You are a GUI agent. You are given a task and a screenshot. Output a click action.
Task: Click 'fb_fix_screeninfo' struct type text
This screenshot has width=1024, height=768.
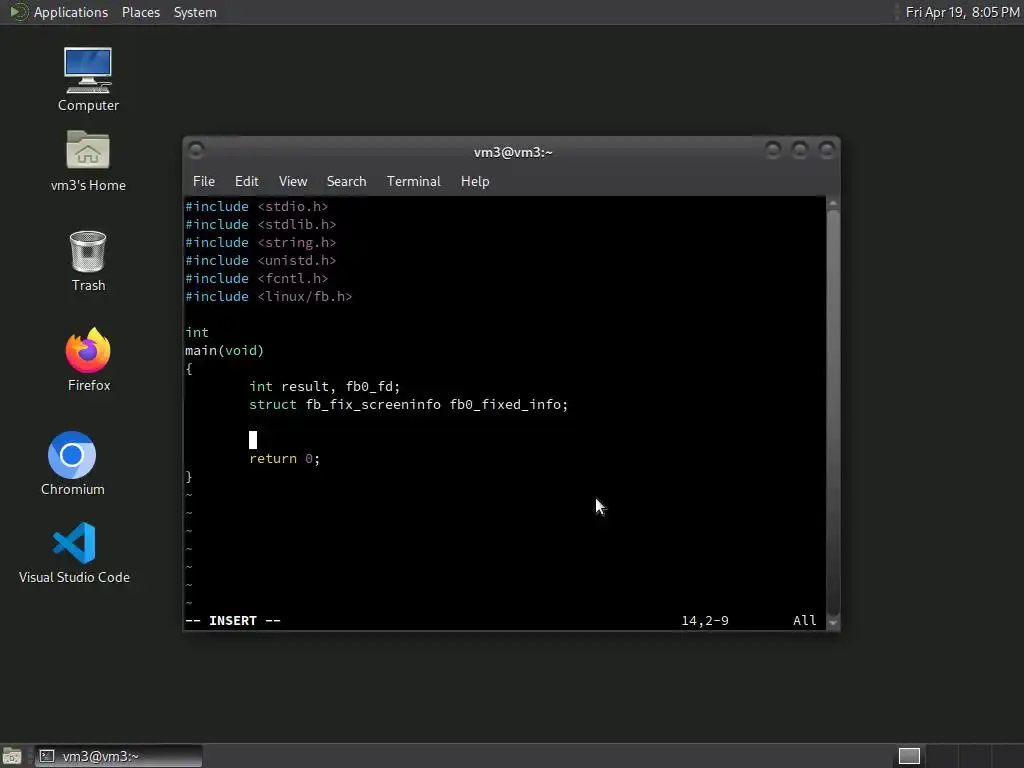point(373,405)
